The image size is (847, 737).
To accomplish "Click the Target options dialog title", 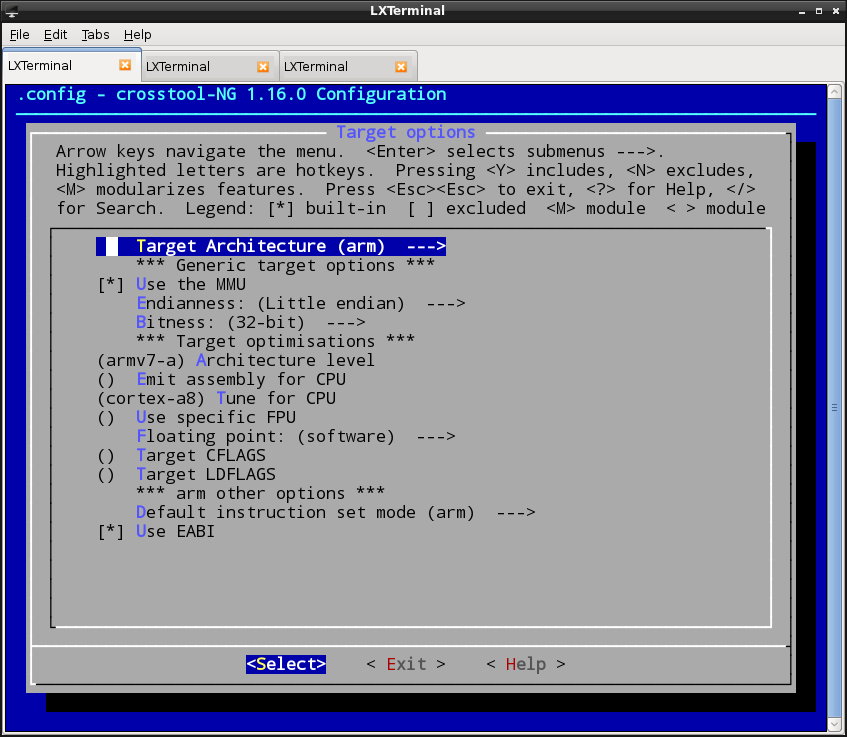I will [406, 132].
